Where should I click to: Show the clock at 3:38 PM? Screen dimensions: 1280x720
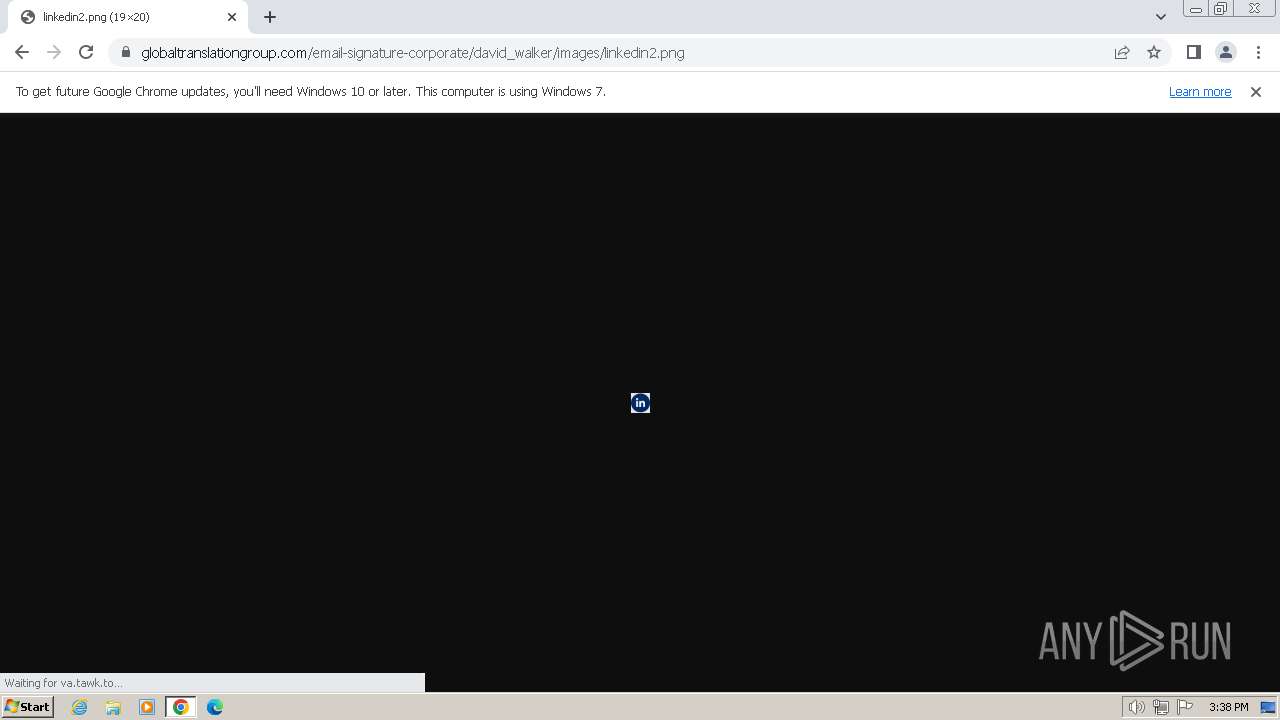(1228, 707)
